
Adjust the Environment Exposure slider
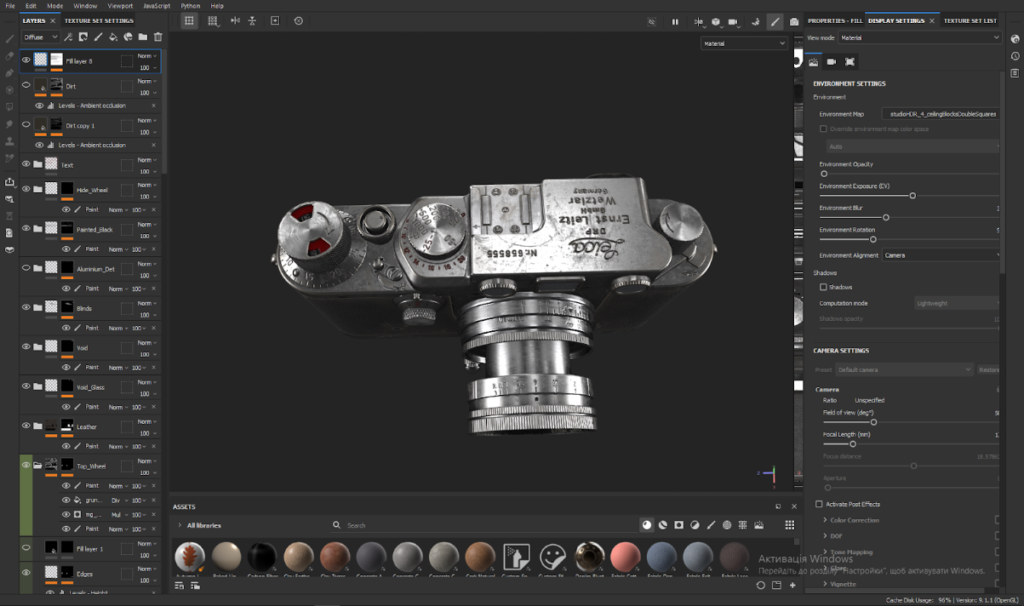point(913,195)
